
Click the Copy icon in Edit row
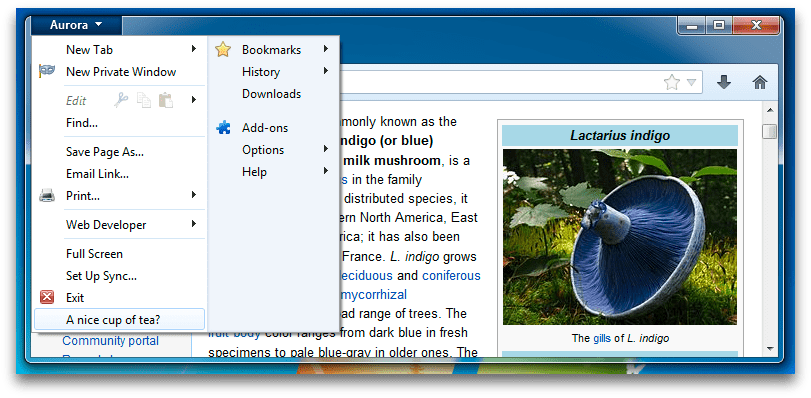(143, 100)
